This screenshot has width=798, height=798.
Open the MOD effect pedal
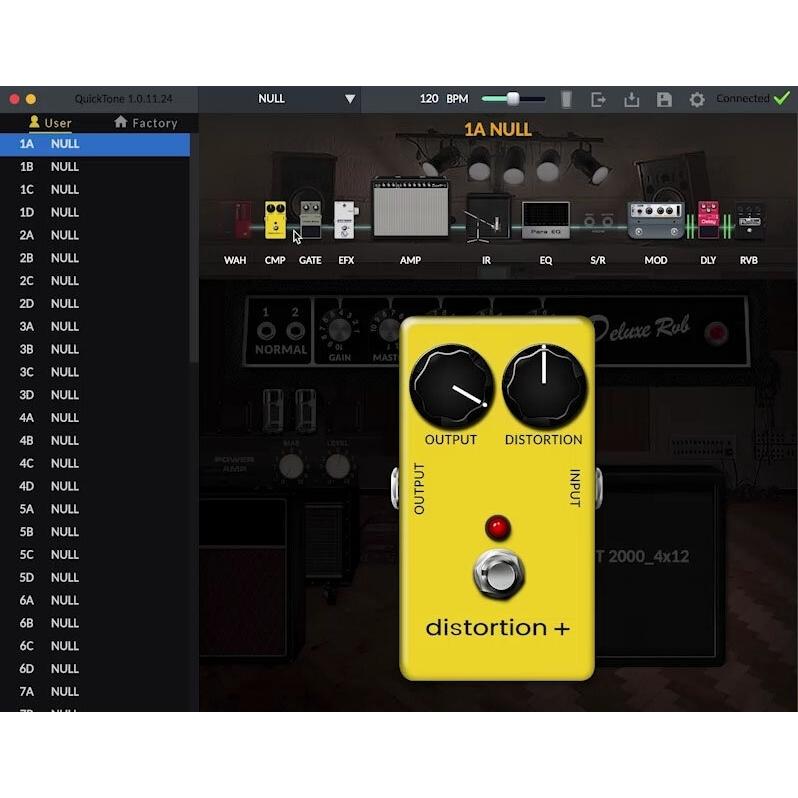coord(655,220)
